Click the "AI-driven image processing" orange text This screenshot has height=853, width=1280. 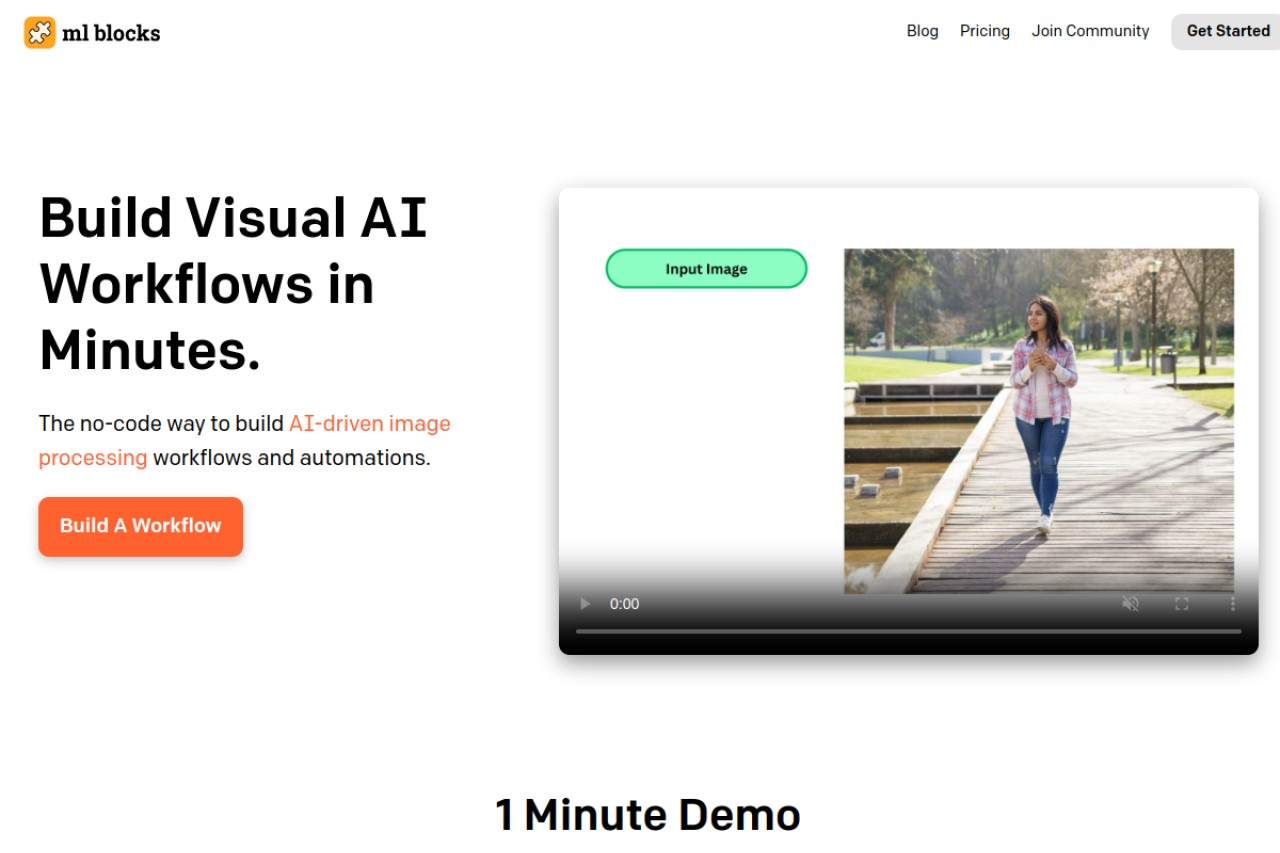[x=245, y=440]
